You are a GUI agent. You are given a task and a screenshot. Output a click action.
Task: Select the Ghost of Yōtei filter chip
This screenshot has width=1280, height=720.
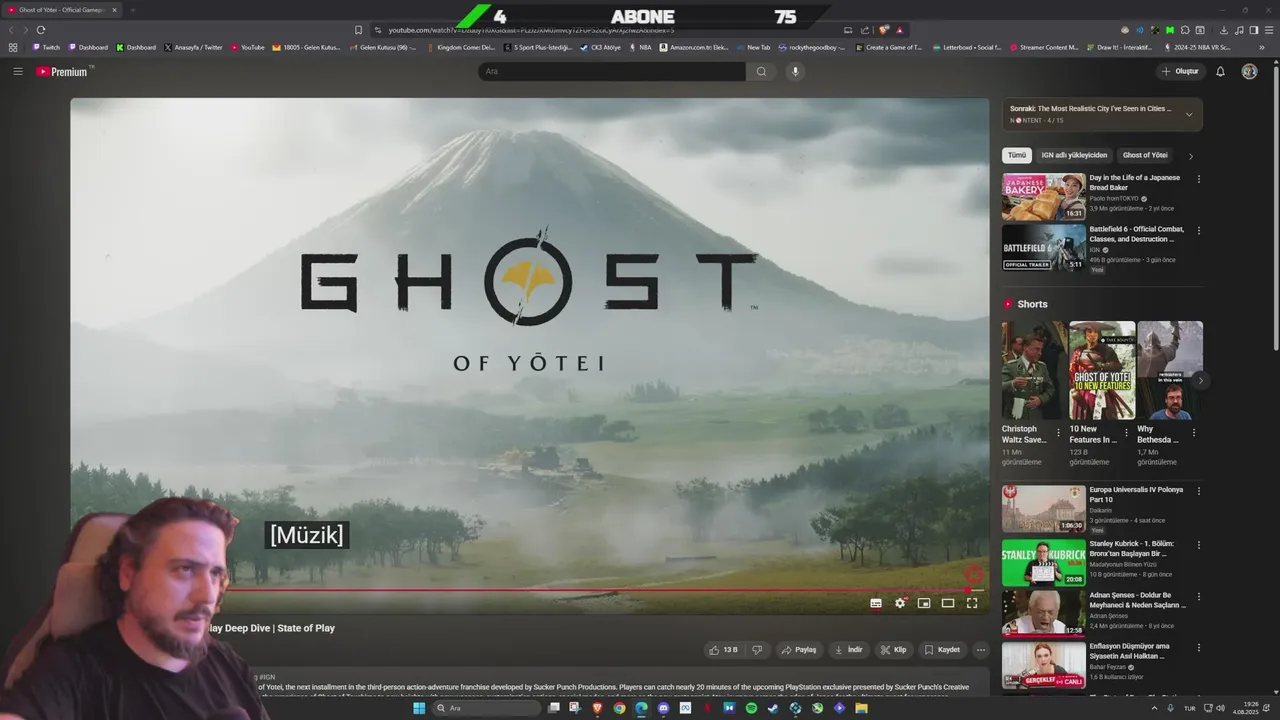[x=1145, y=155]
